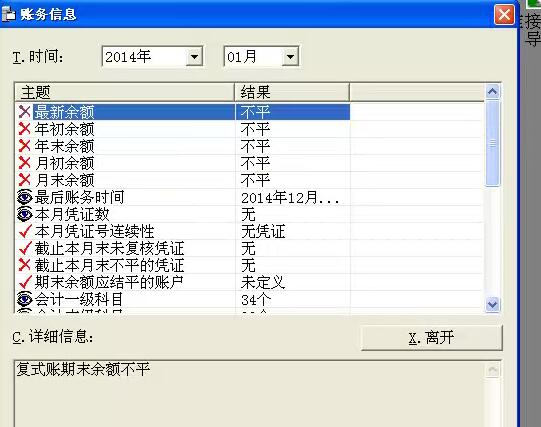Click the X.离开 button
The height and width of the screenshot is (427, 541).
(x=431, y=338)
